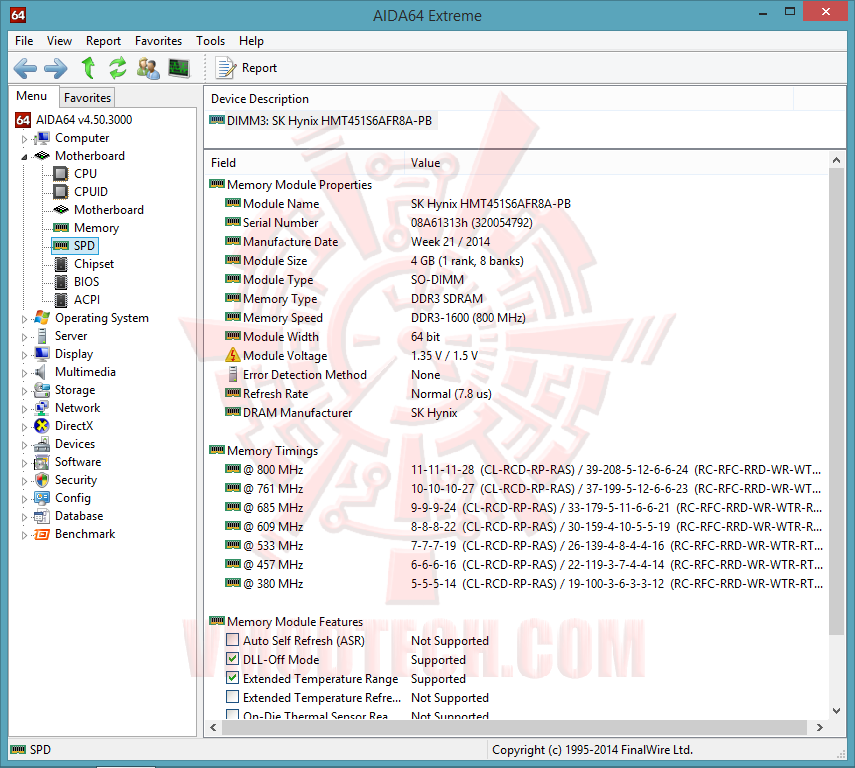Viewport: 855px width, 768px height.
Task: Click vertical scrollbar down arrow
Action: [x=836, y=710]
